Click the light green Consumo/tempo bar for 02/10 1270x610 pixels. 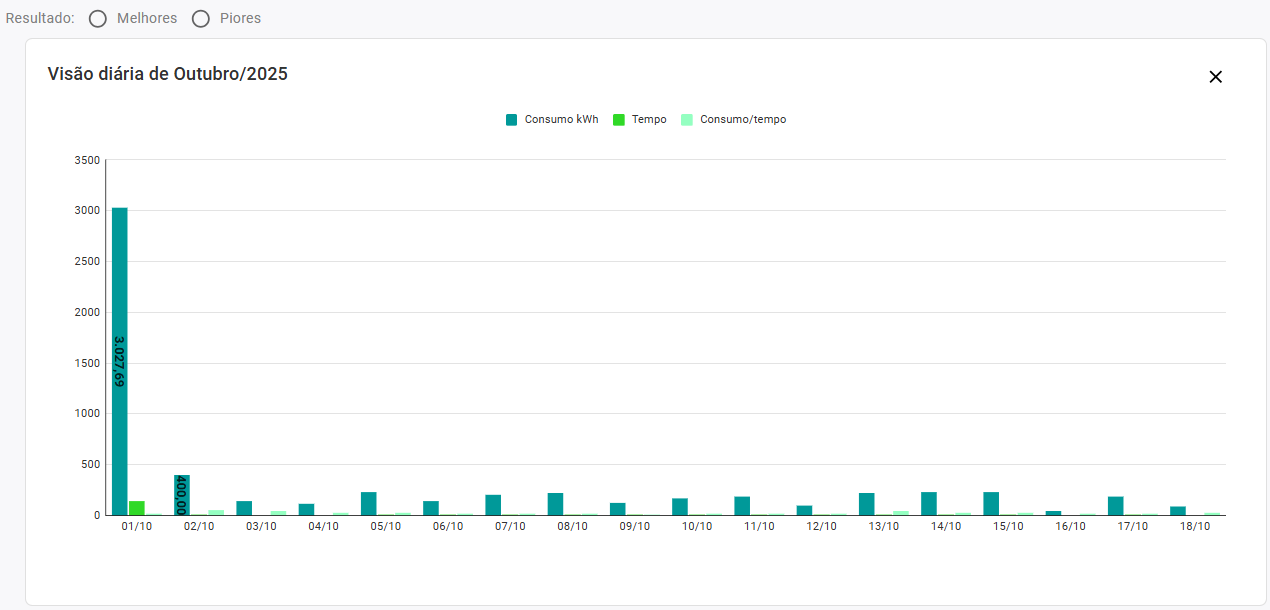[x=216, y=512]
